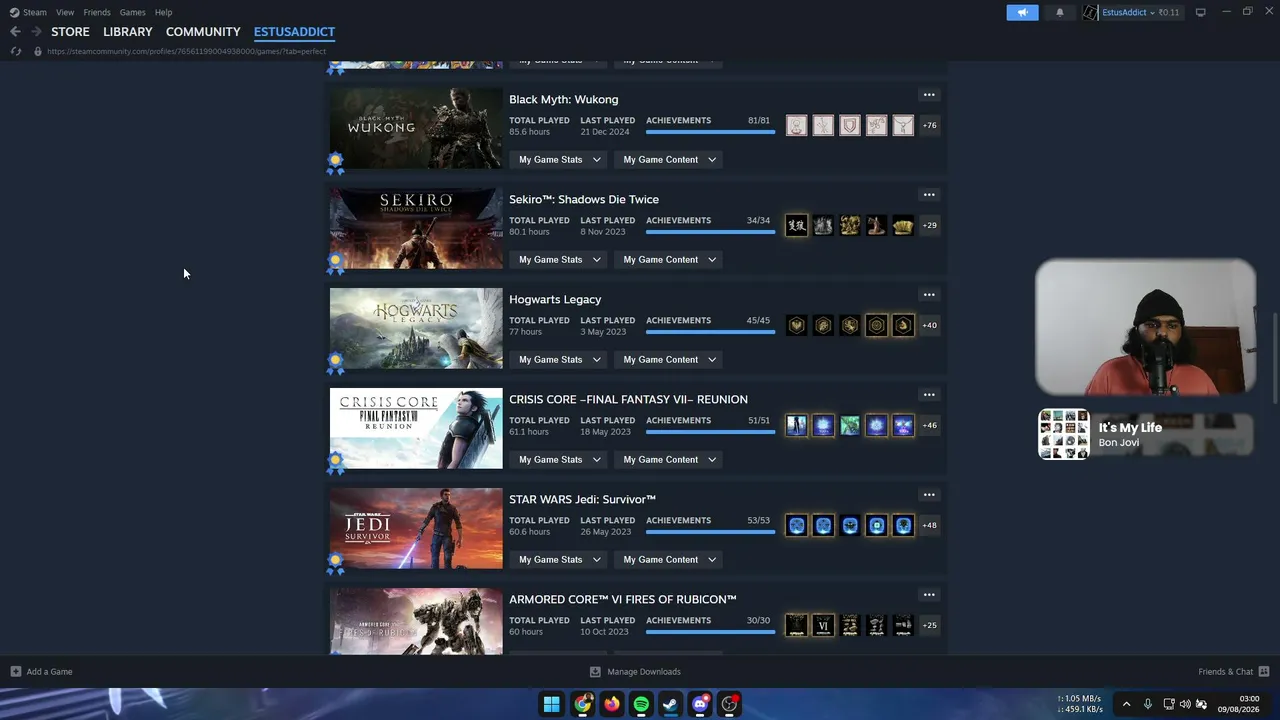Image resolution: width=1280 pixels, height=720 pixels.
Task: Open the Black Myth: Wukong title link
Action: click(x=564, y=99)
